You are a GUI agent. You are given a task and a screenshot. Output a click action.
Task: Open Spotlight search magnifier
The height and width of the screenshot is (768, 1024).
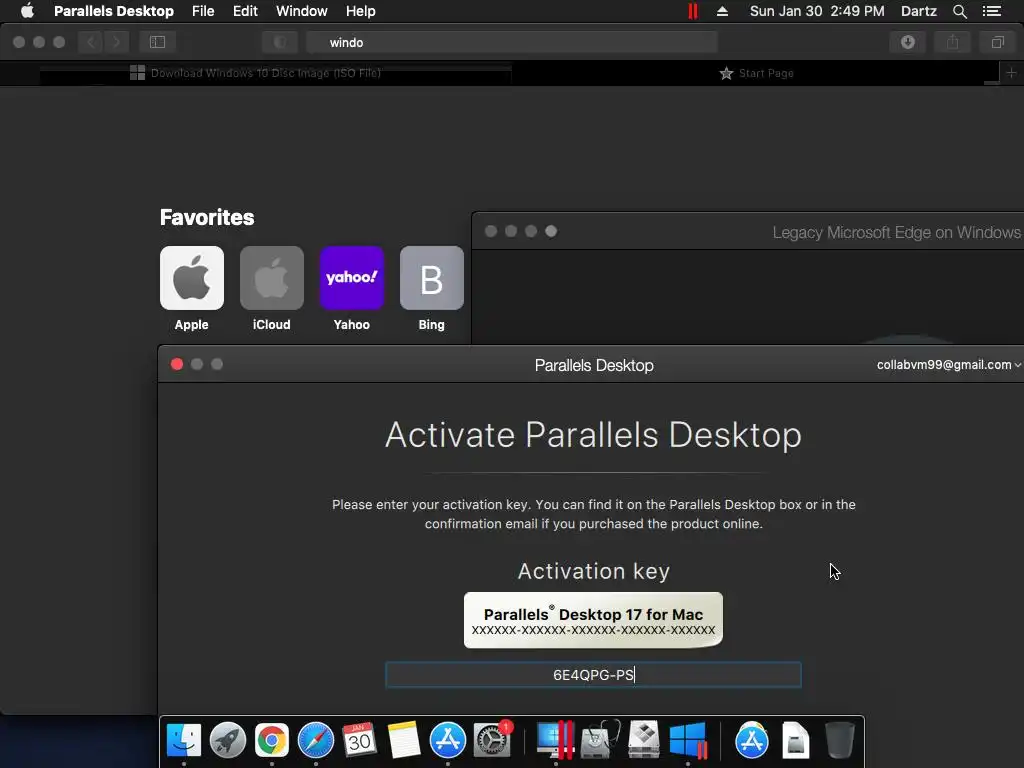click(959, 11)
